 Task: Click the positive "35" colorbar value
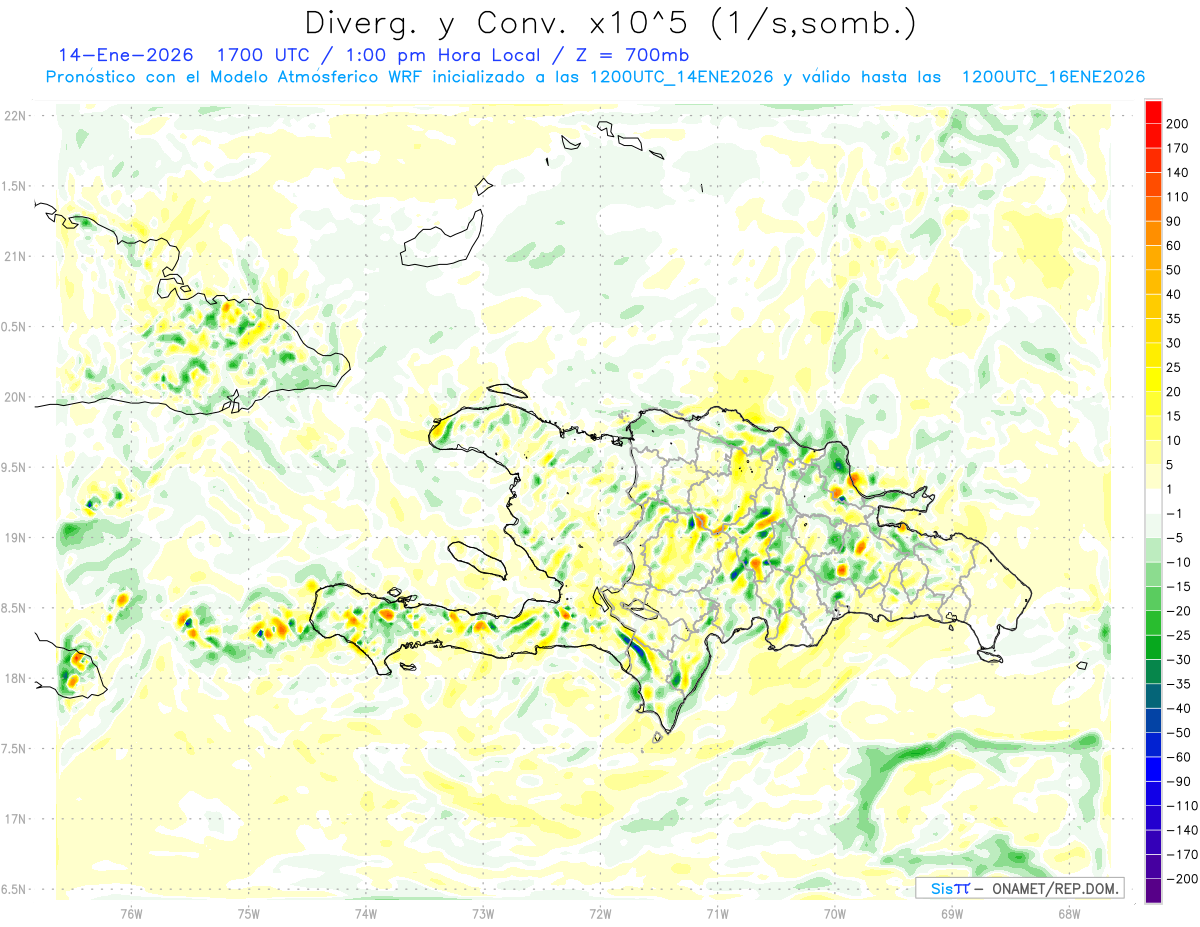1174,319
